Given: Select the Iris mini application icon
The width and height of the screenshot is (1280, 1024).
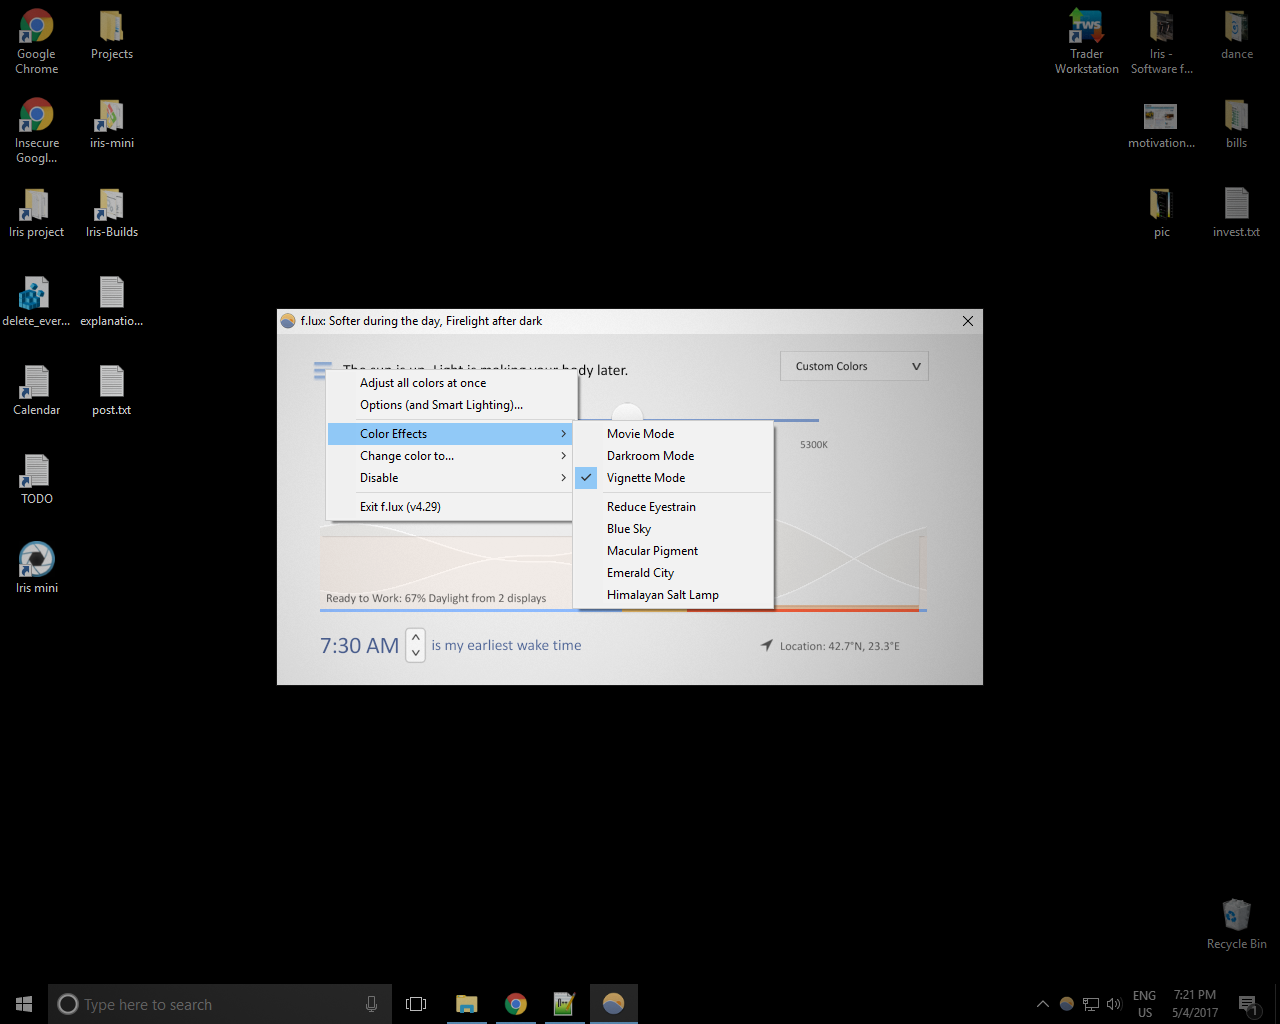Looking at the screenshot, I should coord(37,569).
